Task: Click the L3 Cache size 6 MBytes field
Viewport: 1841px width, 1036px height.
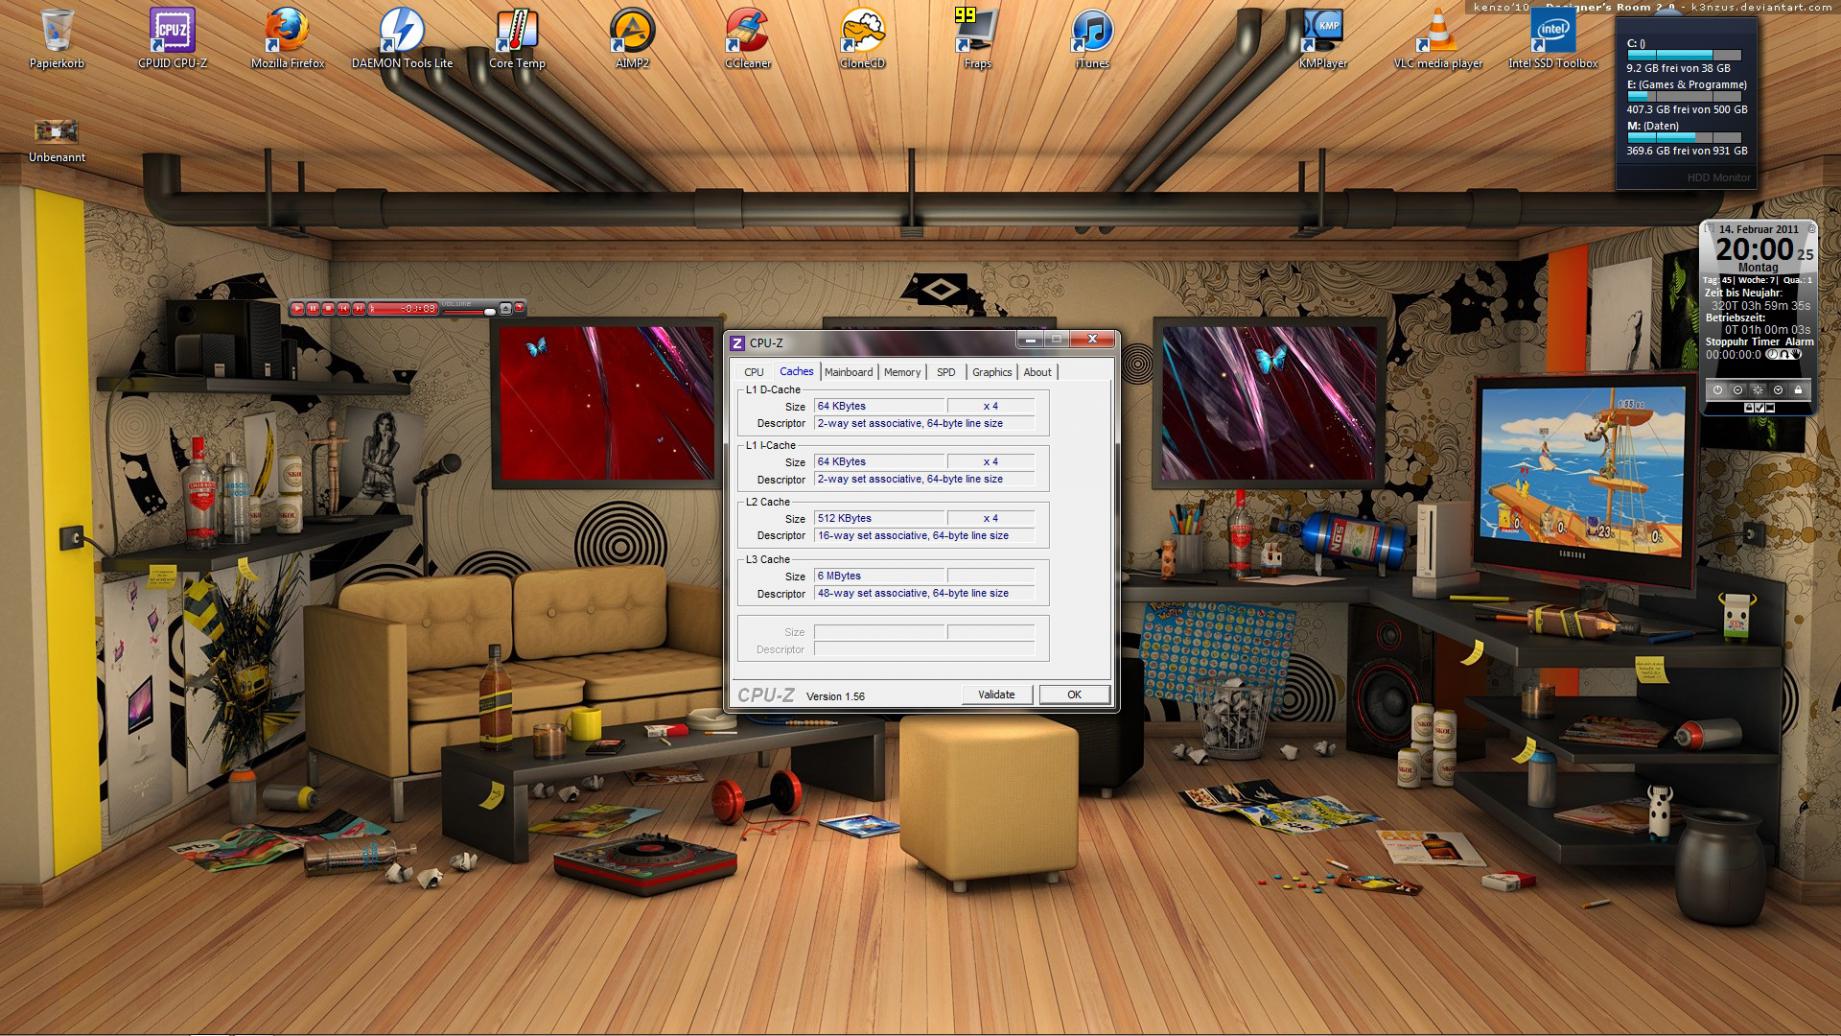Action: point(879,576)
